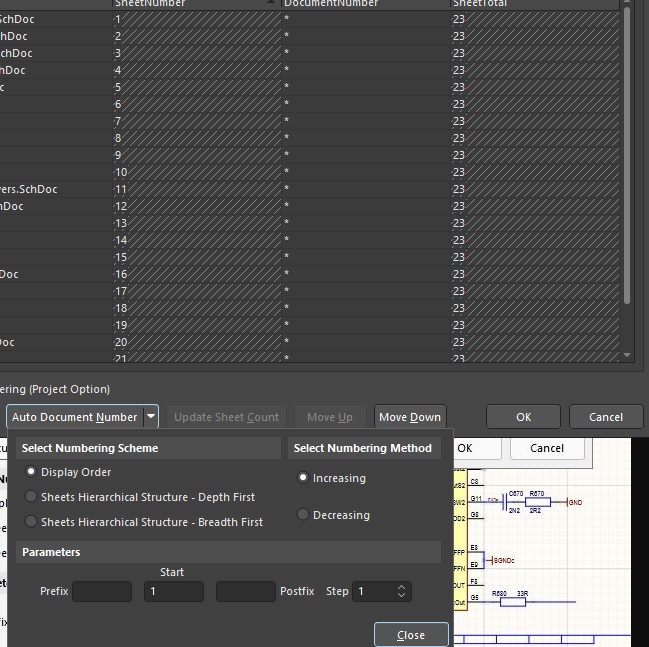Click SheetTotal cell in sheet 18 row
The height and width of the screenshot is (647, 649).
(x=535, y=308)
